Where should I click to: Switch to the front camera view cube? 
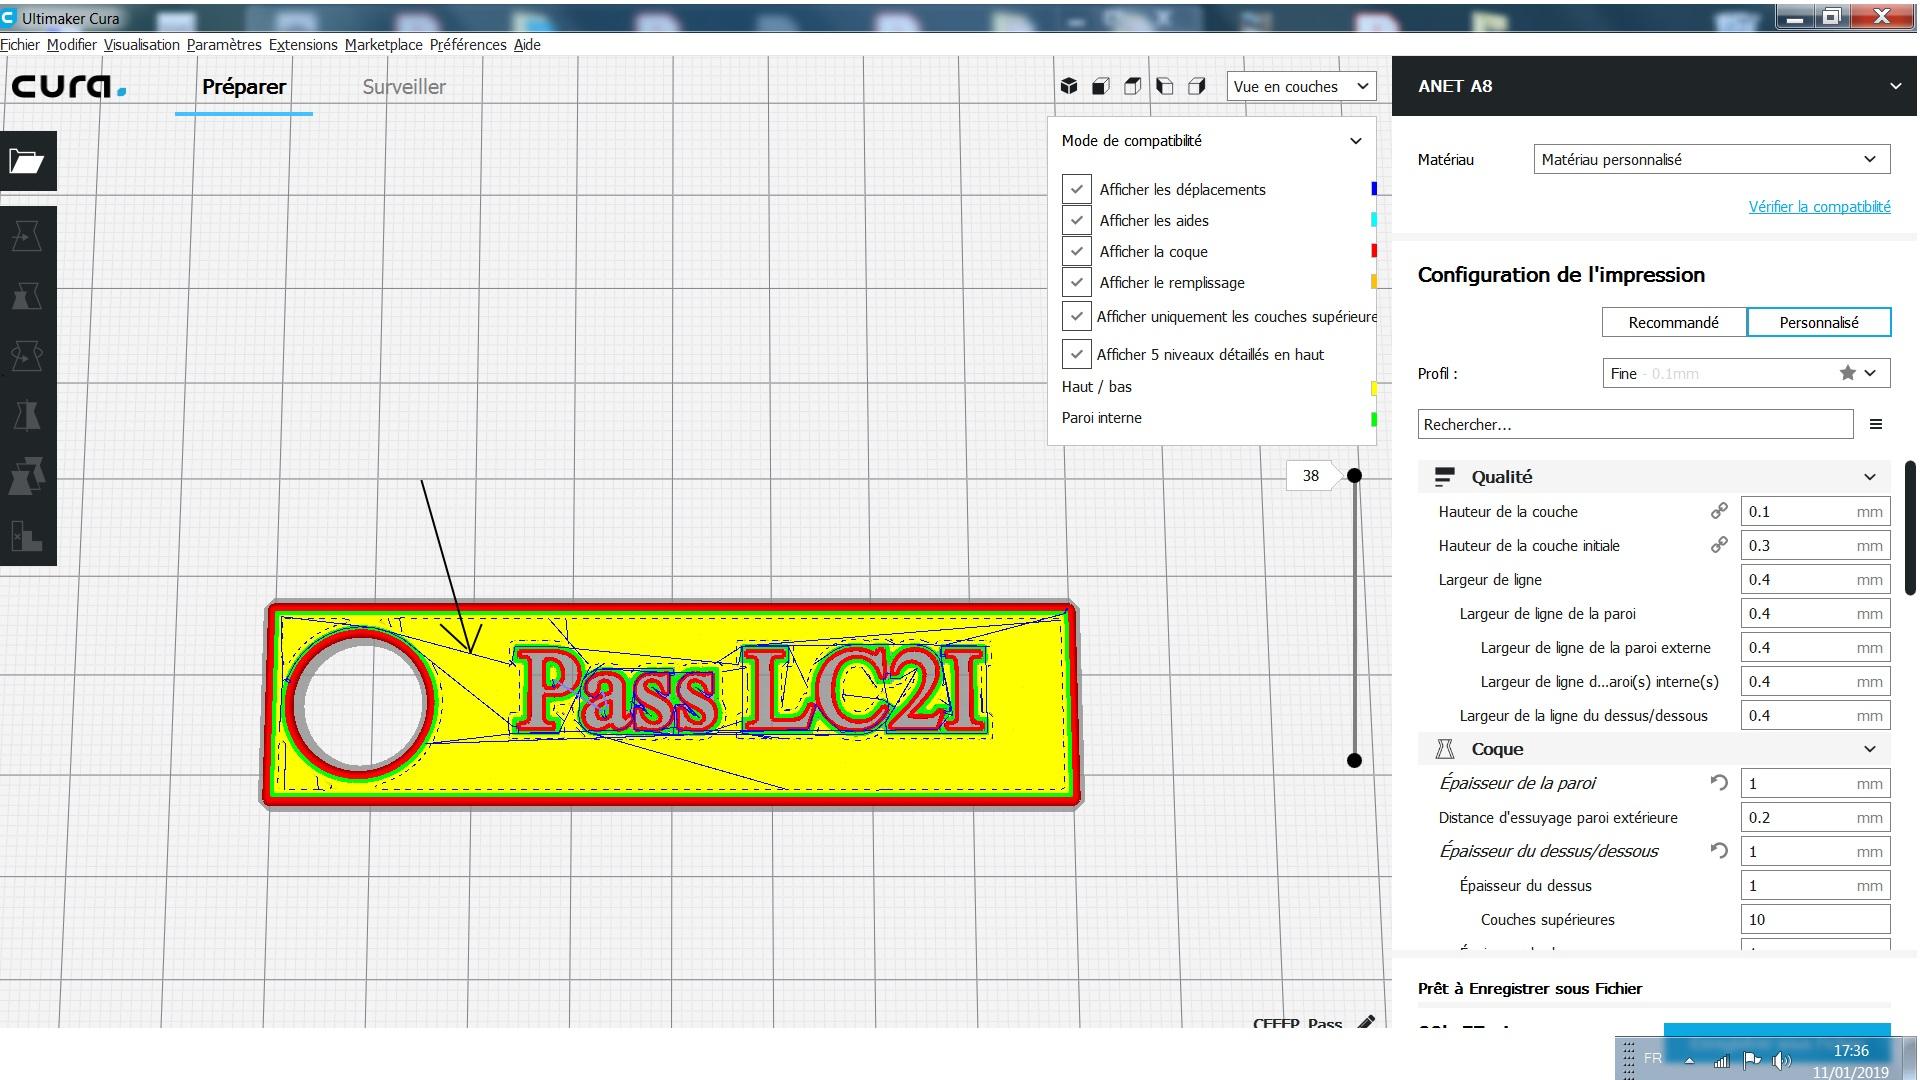[x=1101, y=86]
